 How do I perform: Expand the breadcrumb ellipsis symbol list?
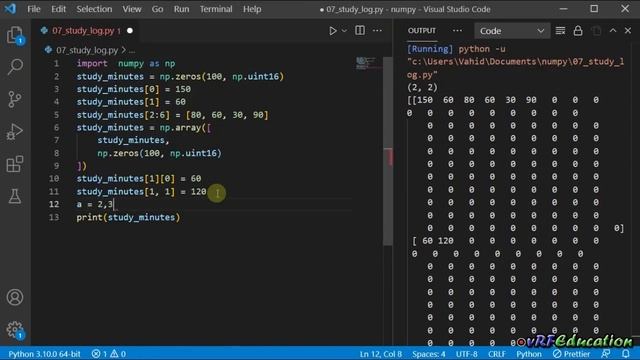132,51
